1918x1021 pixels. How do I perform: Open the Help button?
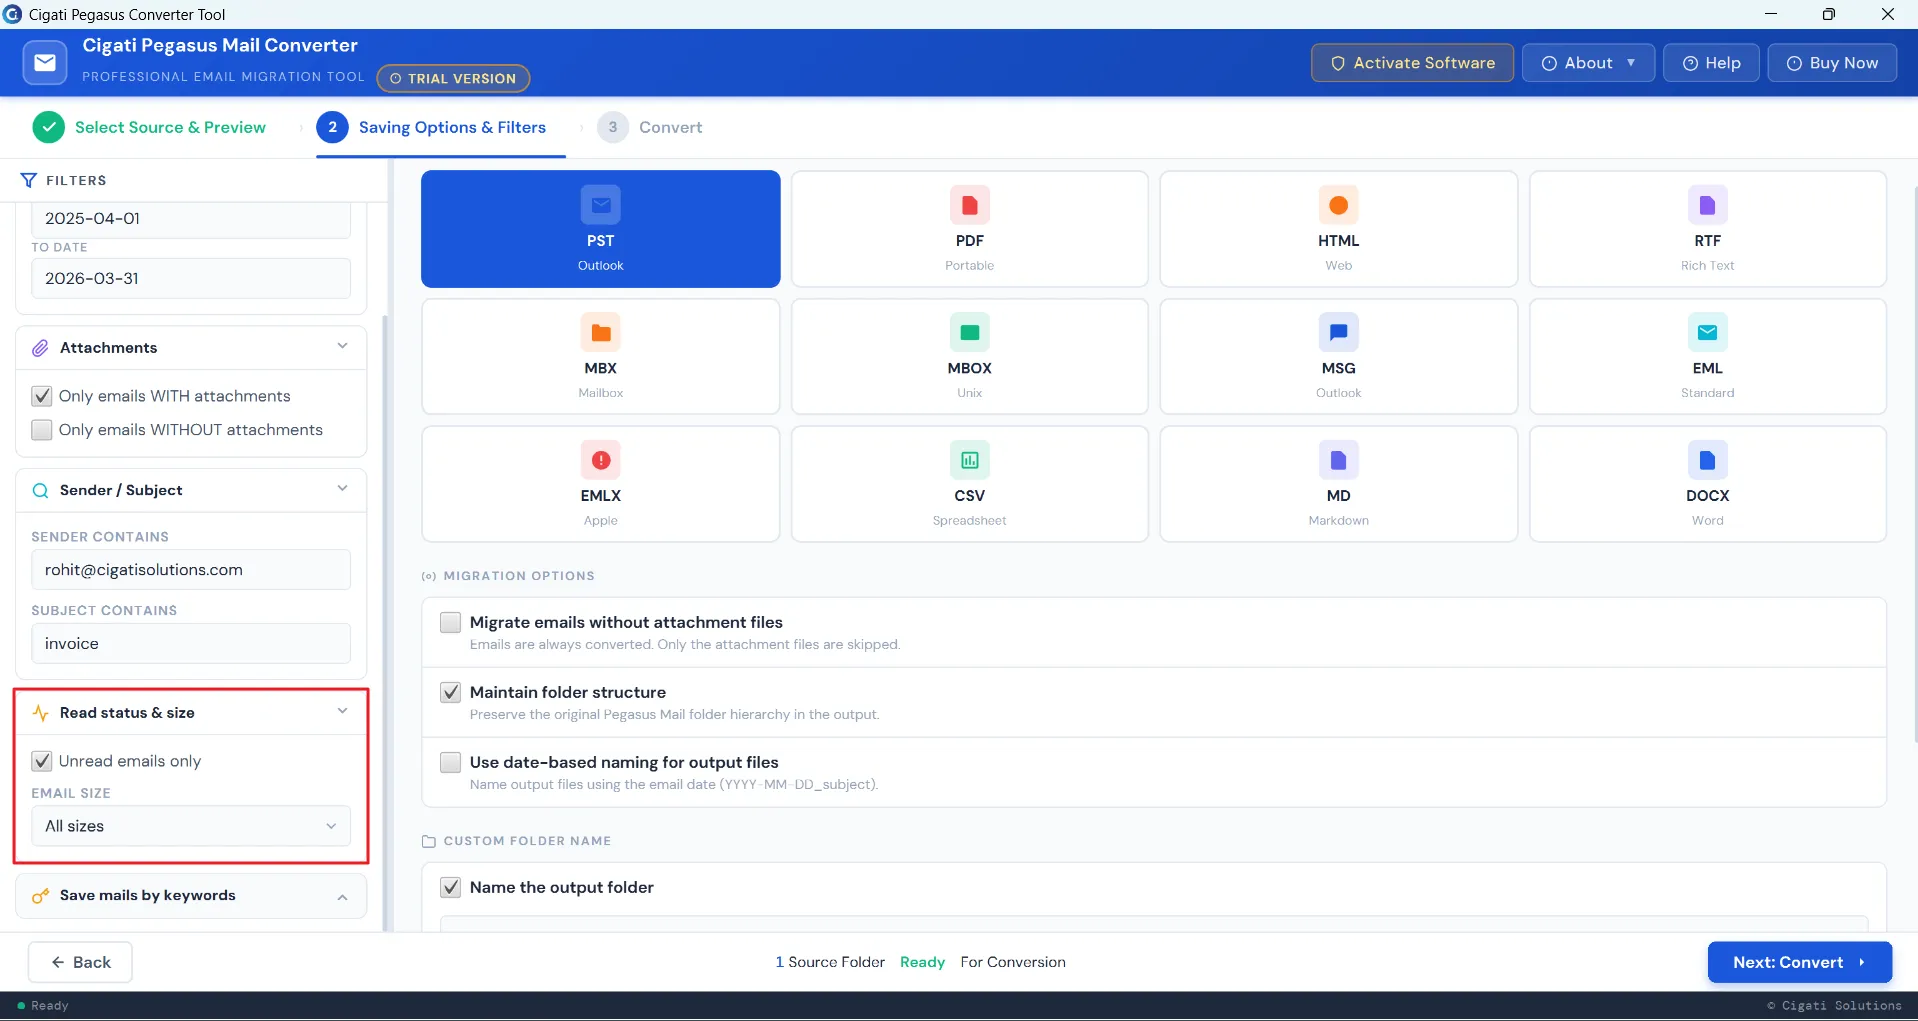coord(1711,63)
